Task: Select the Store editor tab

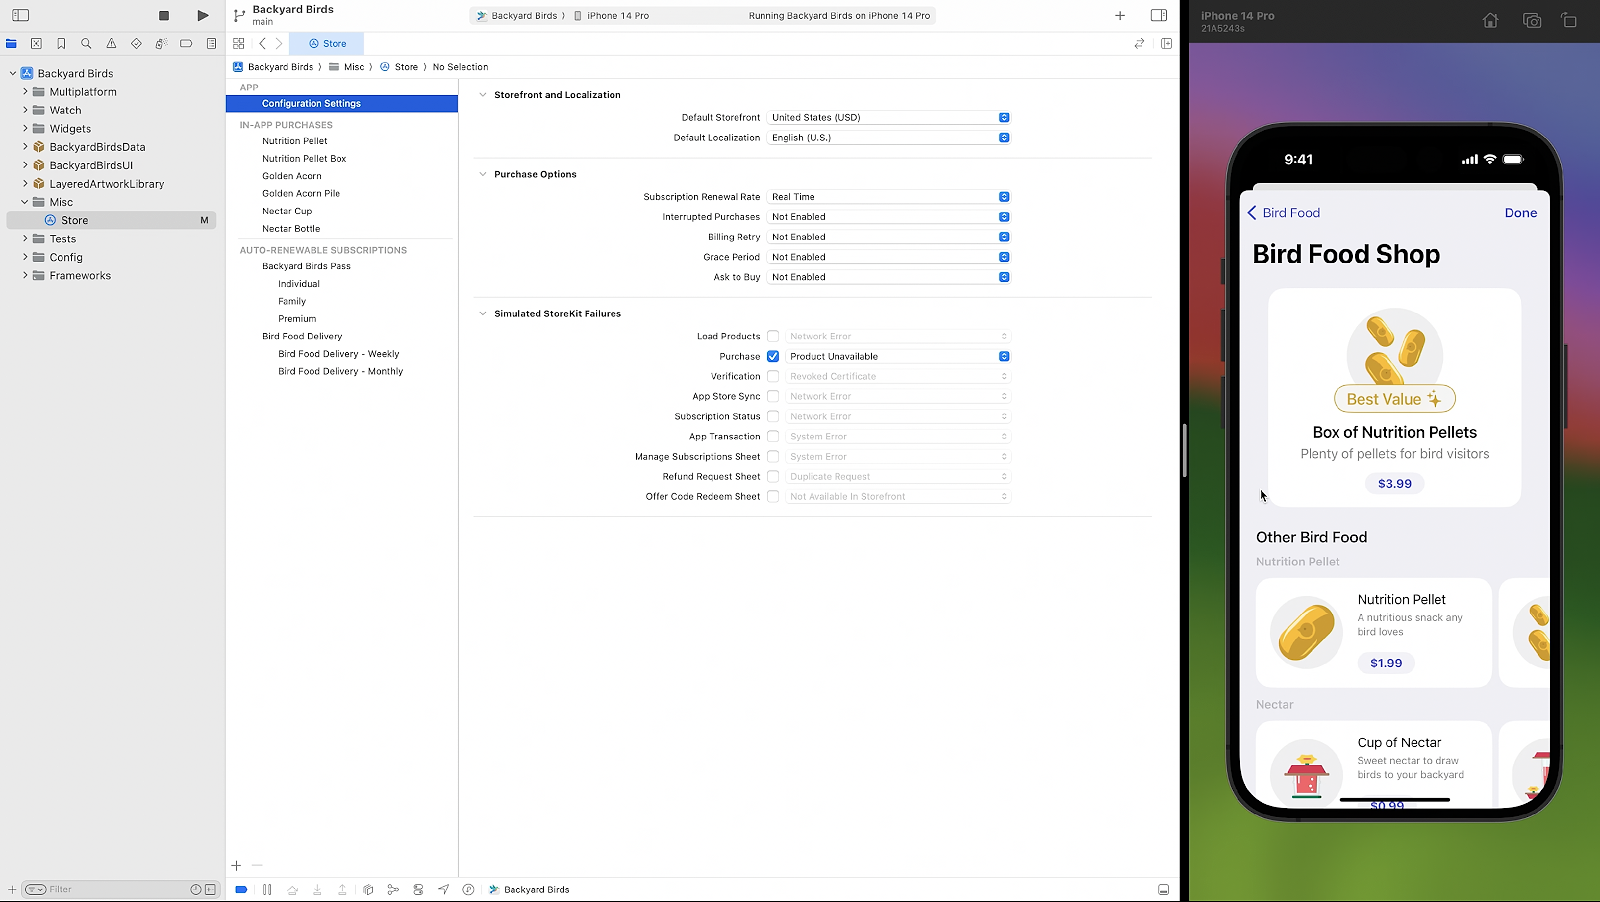Action: click(327, 44)
